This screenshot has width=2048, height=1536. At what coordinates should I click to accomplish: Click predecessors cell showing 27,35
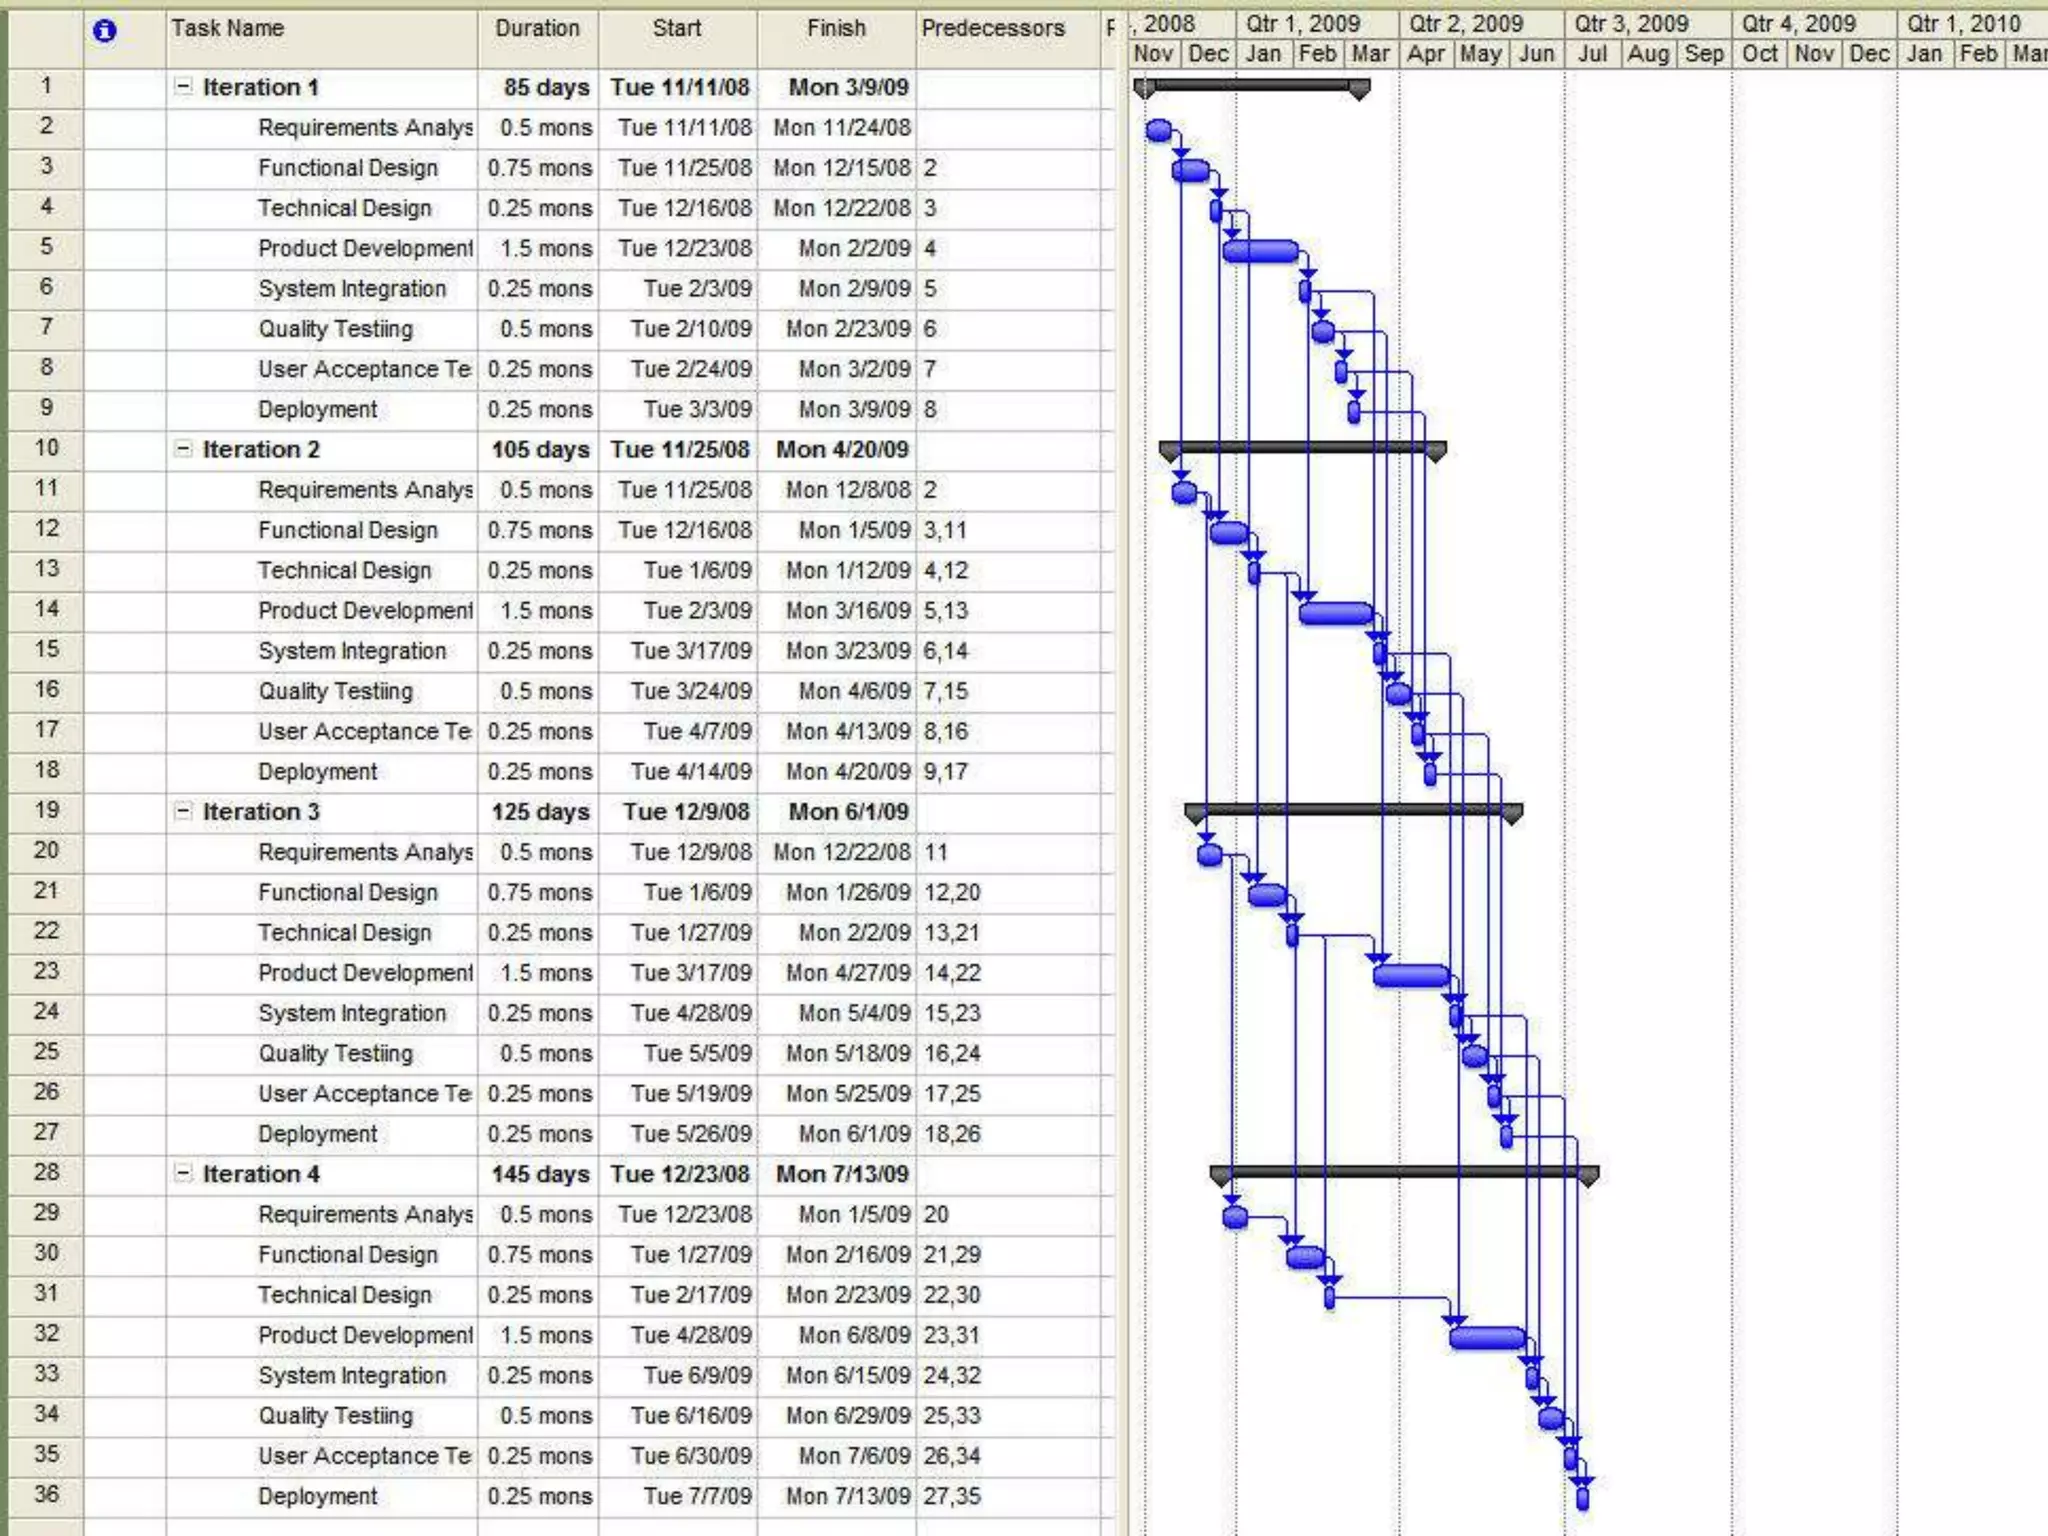(x=952, y=1496)
